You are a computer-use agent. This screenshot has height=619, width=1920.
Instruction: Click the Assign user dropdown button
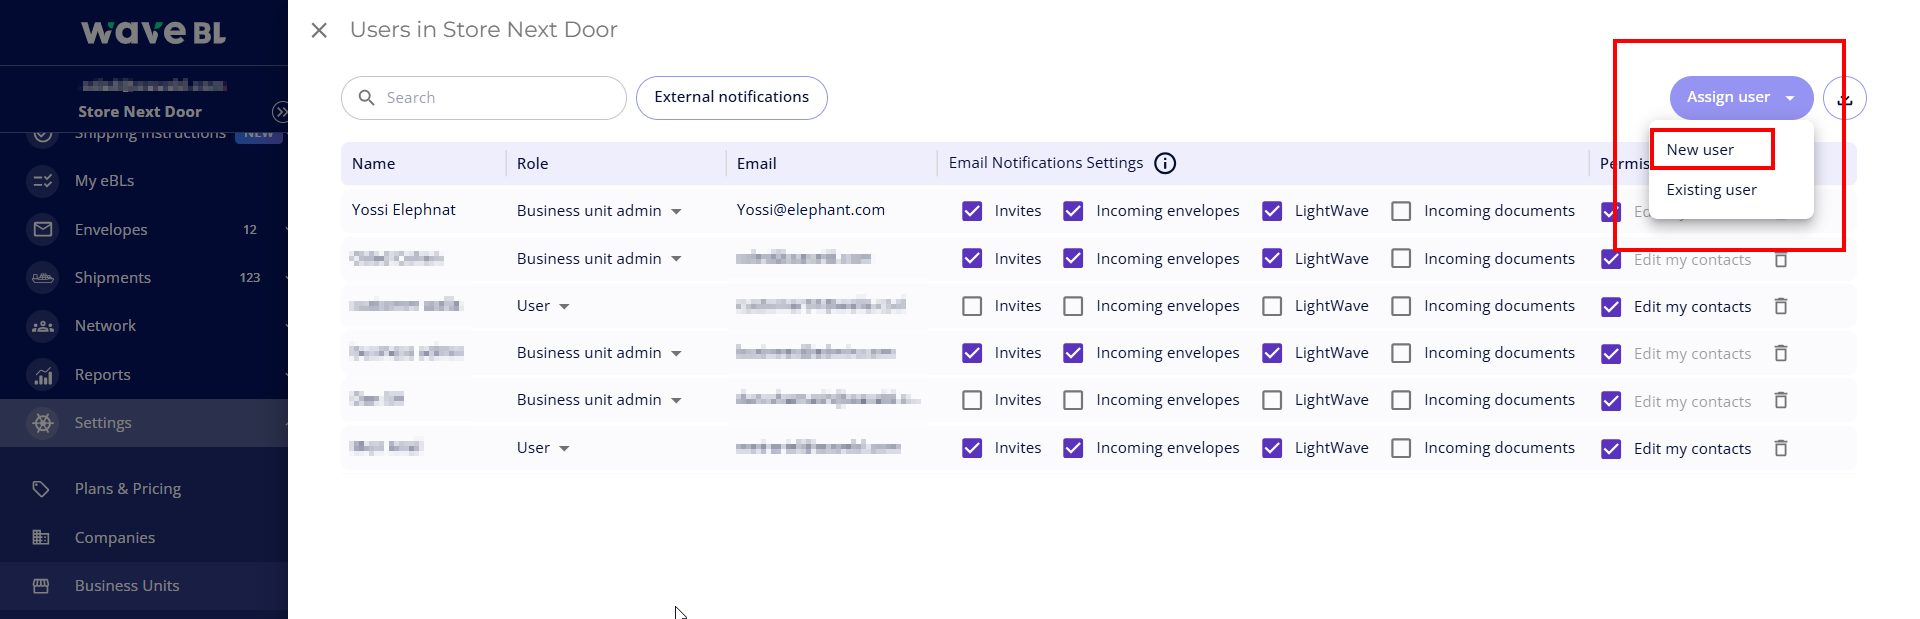click(x=1741, y=98)
